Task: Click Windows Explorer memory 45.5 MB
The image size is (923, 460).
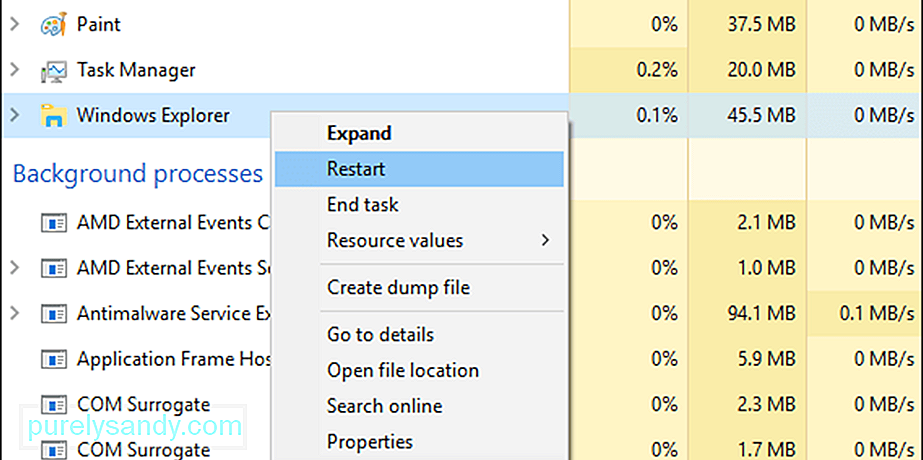Action: tap(761, 115)
